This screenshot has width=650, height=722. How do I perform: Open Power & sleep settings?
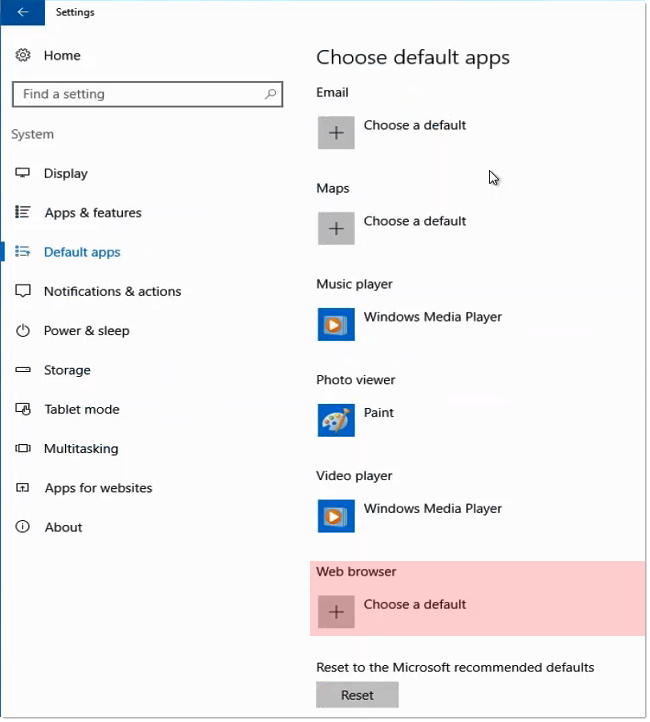86,331
